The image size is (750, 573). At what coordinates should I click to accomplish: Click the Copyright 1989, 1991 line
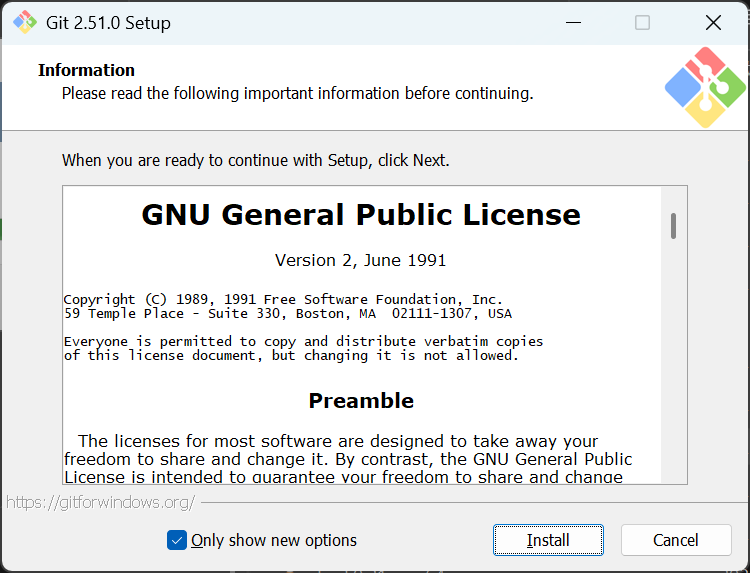tap(283, 299)
